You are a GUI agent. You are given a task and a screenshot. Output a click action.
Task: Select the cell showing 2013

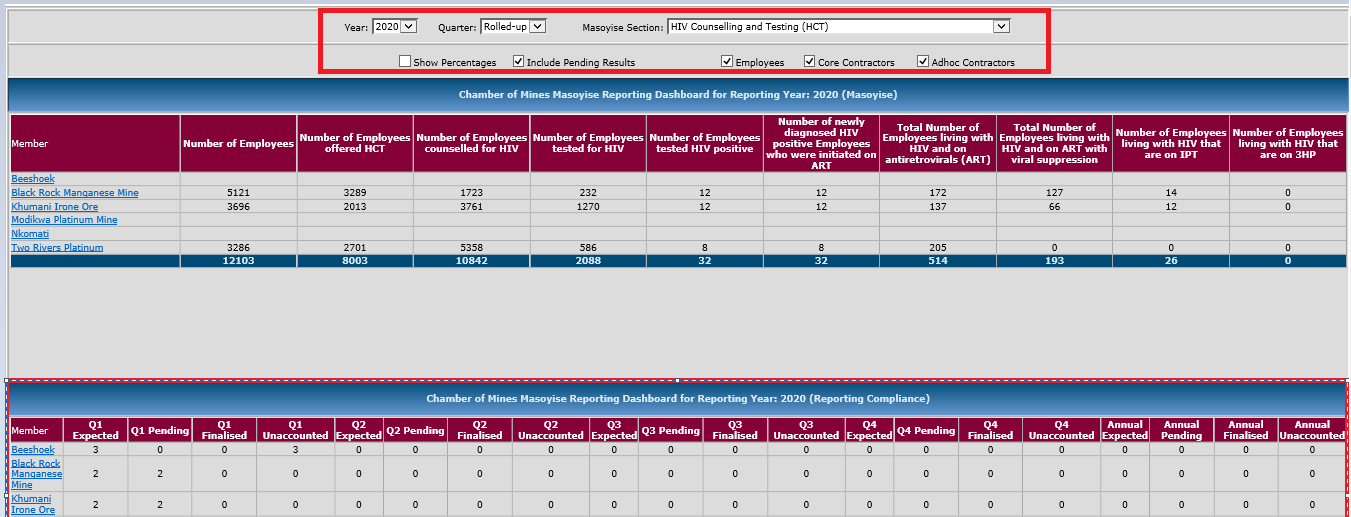[355, 206]
